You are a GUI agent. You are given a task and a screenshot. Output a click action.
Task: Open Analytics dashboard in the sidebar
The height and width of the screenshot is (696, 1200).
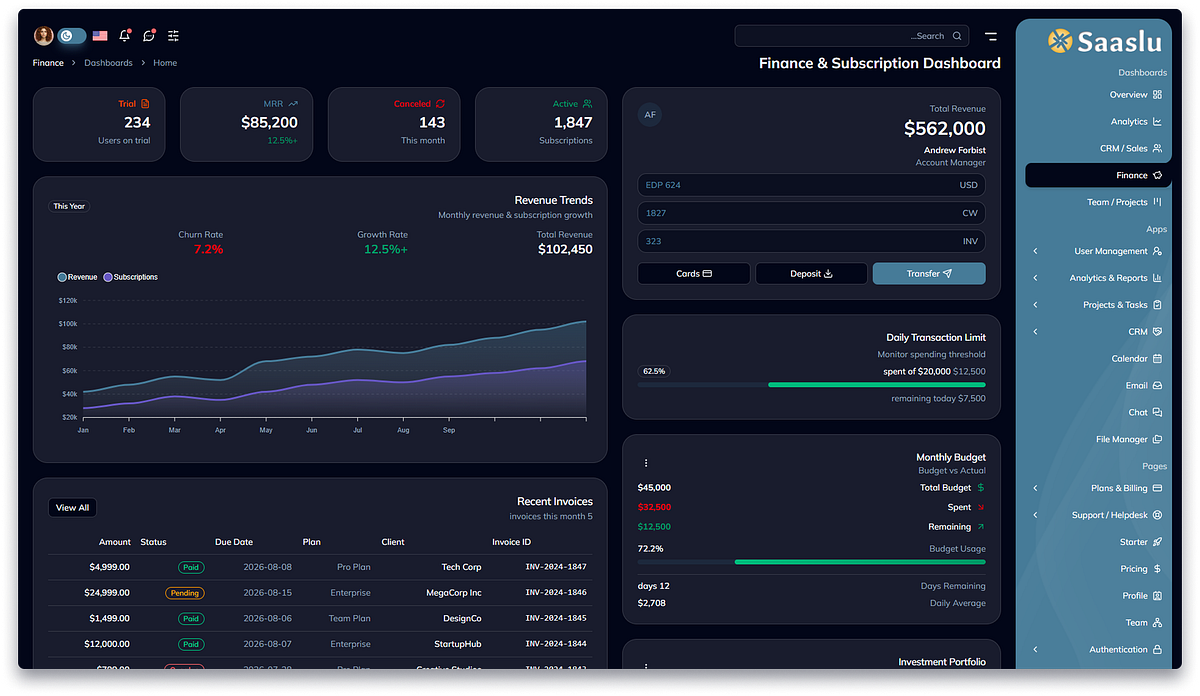click(x=1135, y=122)
